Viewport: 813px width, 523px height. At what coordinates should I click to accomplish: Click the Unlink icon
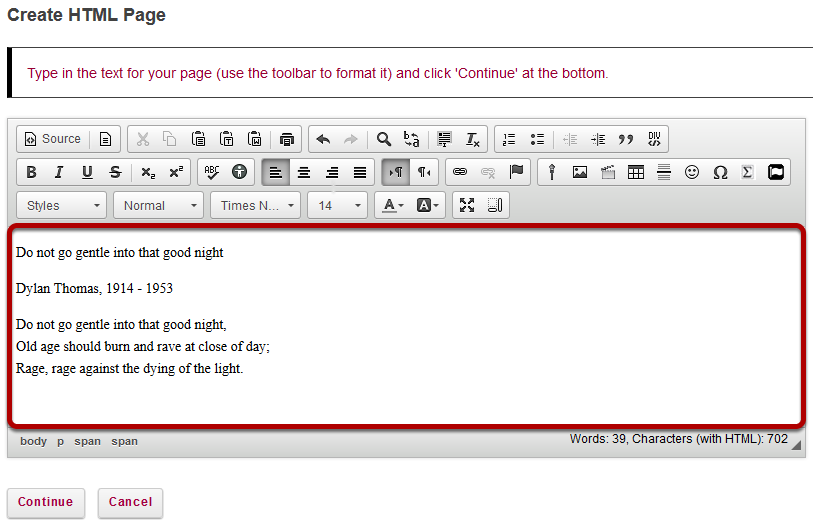(x=488, y=172)
